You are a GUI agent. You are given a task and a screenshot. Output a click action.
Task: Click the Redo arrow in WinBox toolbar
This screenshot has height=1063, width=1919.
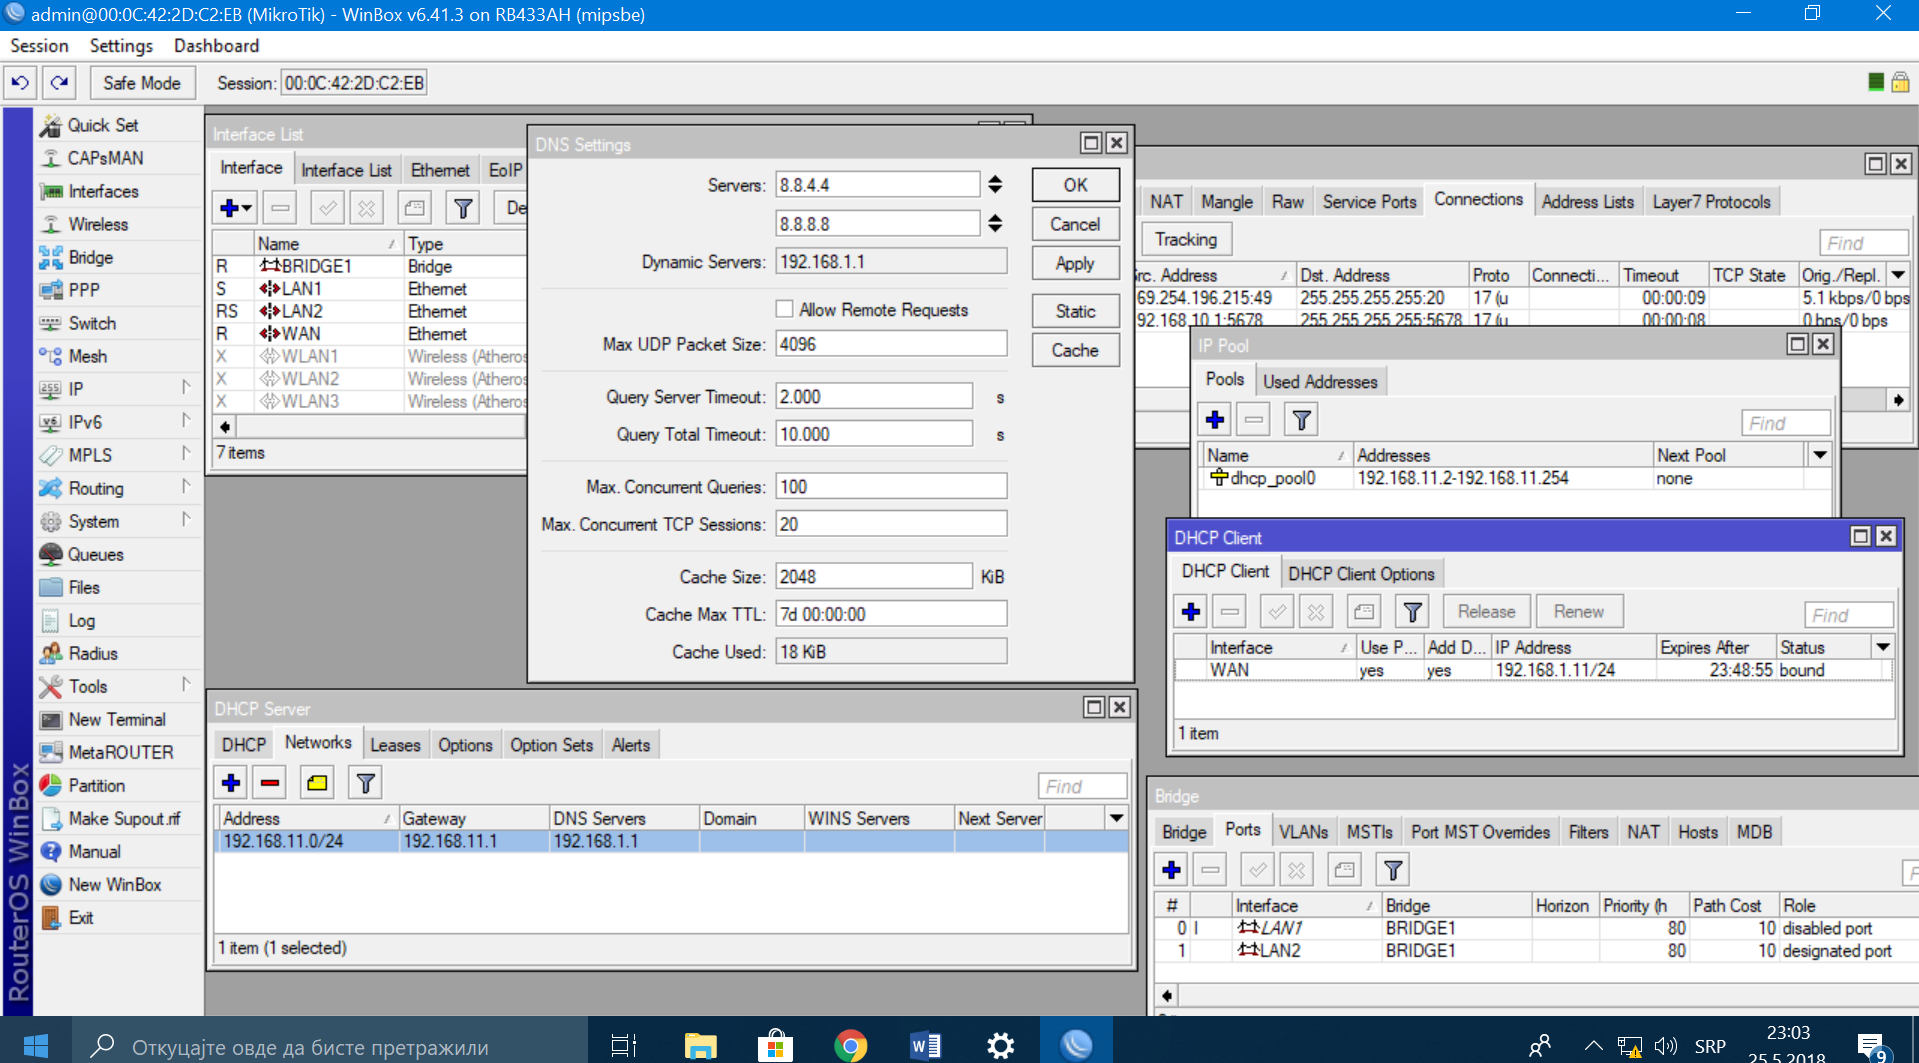60,83
